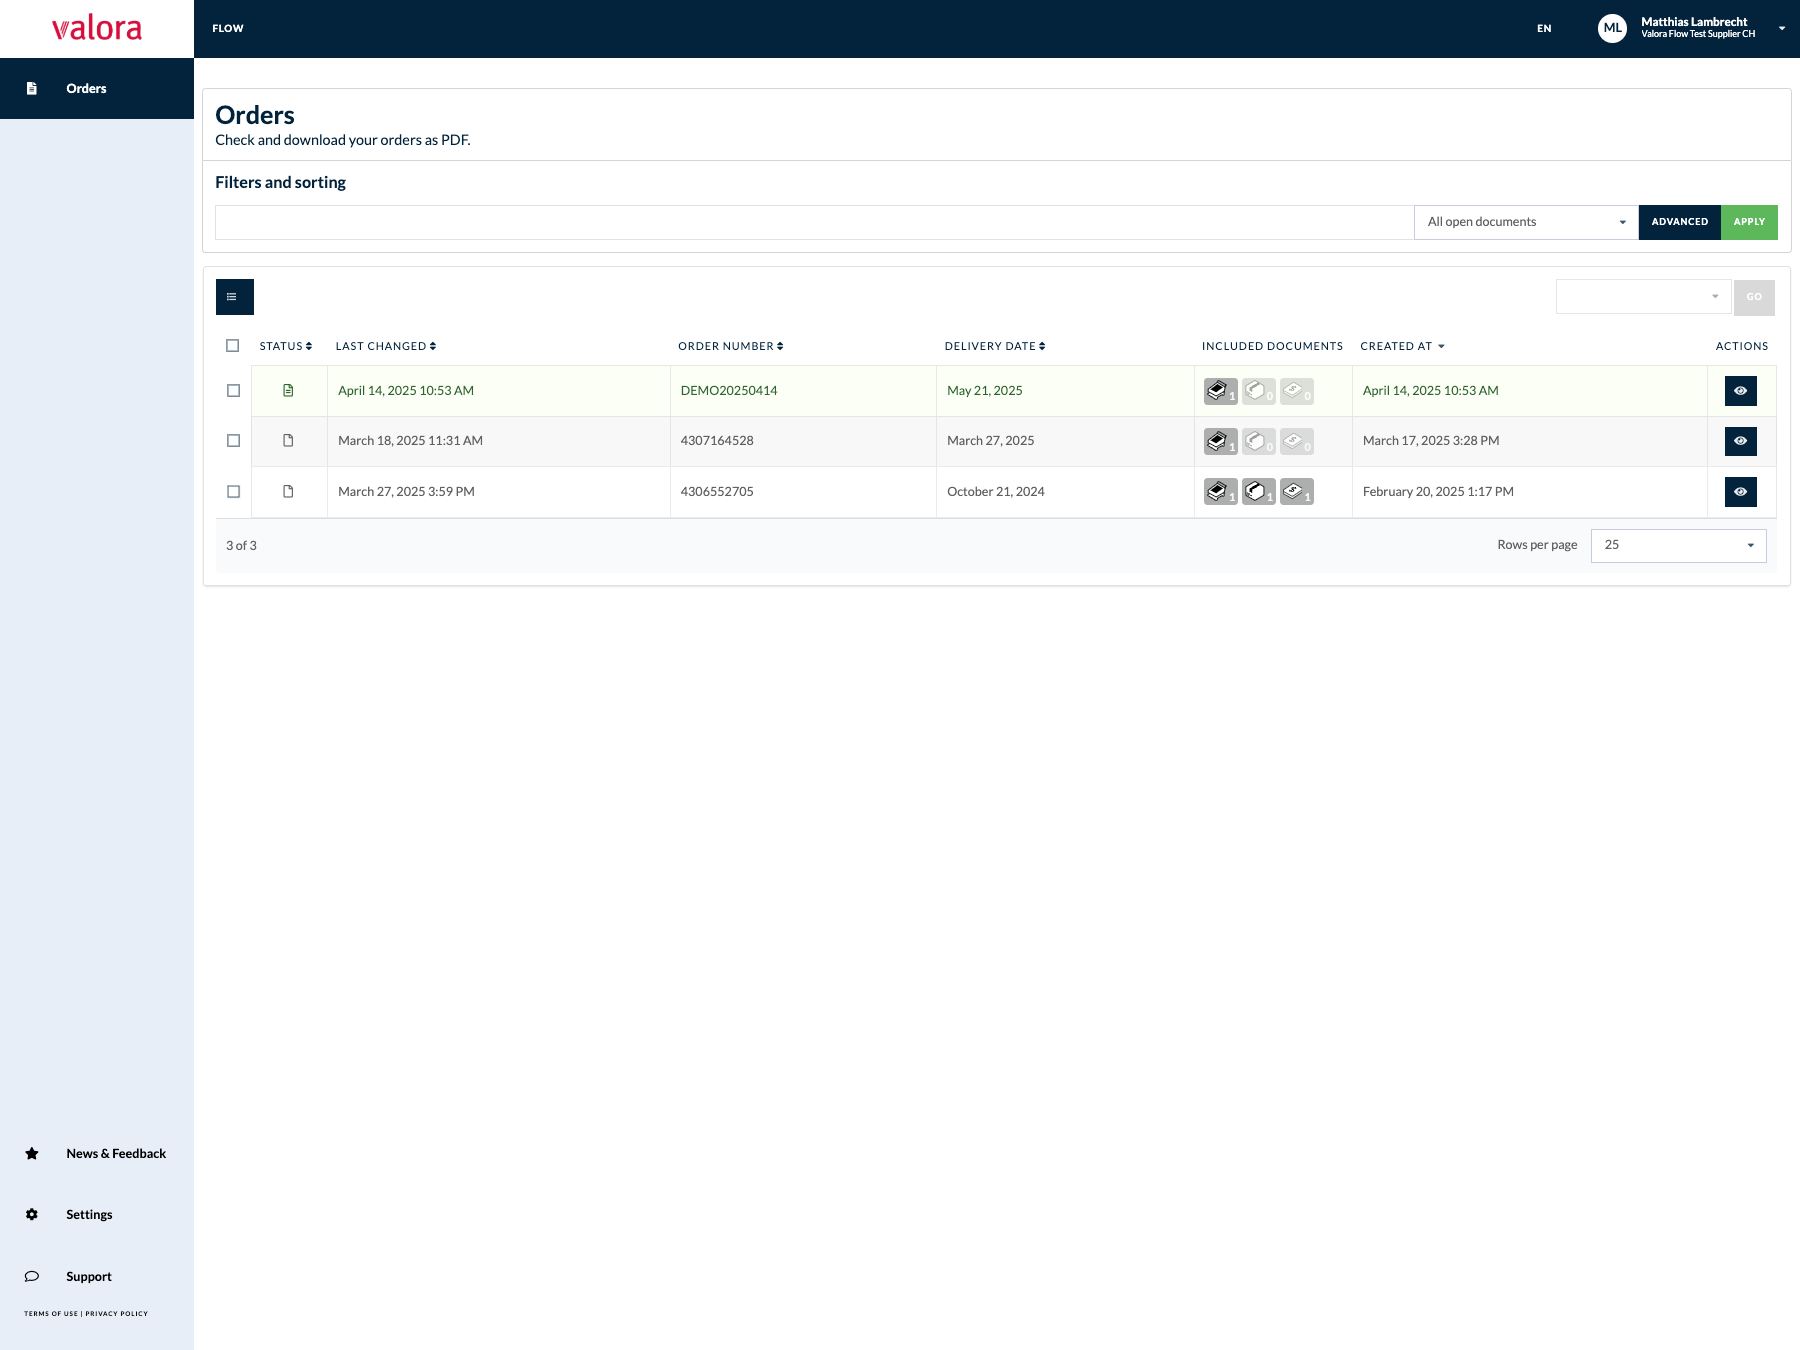The image size is (1800, 1350).
Task: Click second document icon for DEMO20250414
Action: [x=1258, y=391]
